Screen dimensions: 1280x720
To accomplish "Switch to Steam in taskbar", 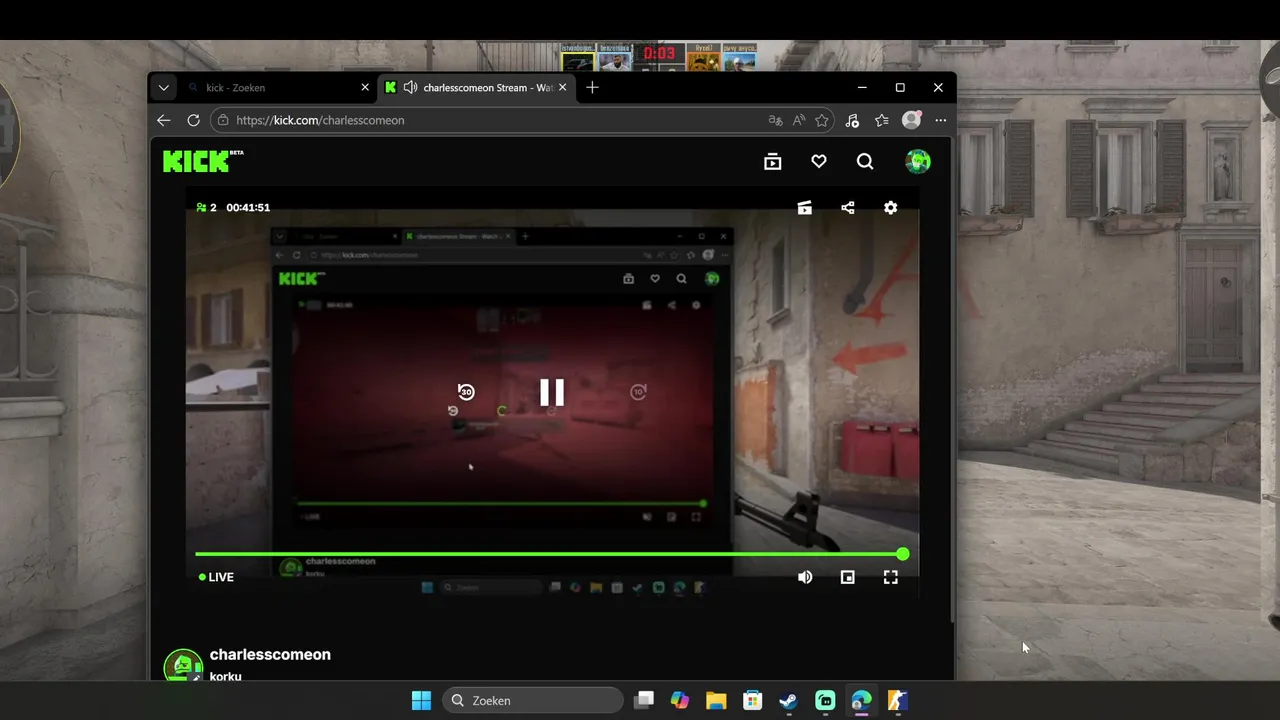I will [788, 701].
